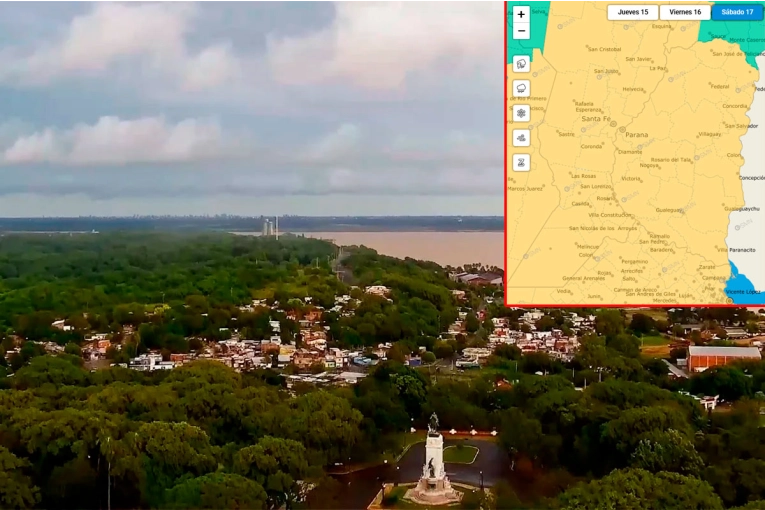
Task: Select Federal on the map
Action: (720, 87)
